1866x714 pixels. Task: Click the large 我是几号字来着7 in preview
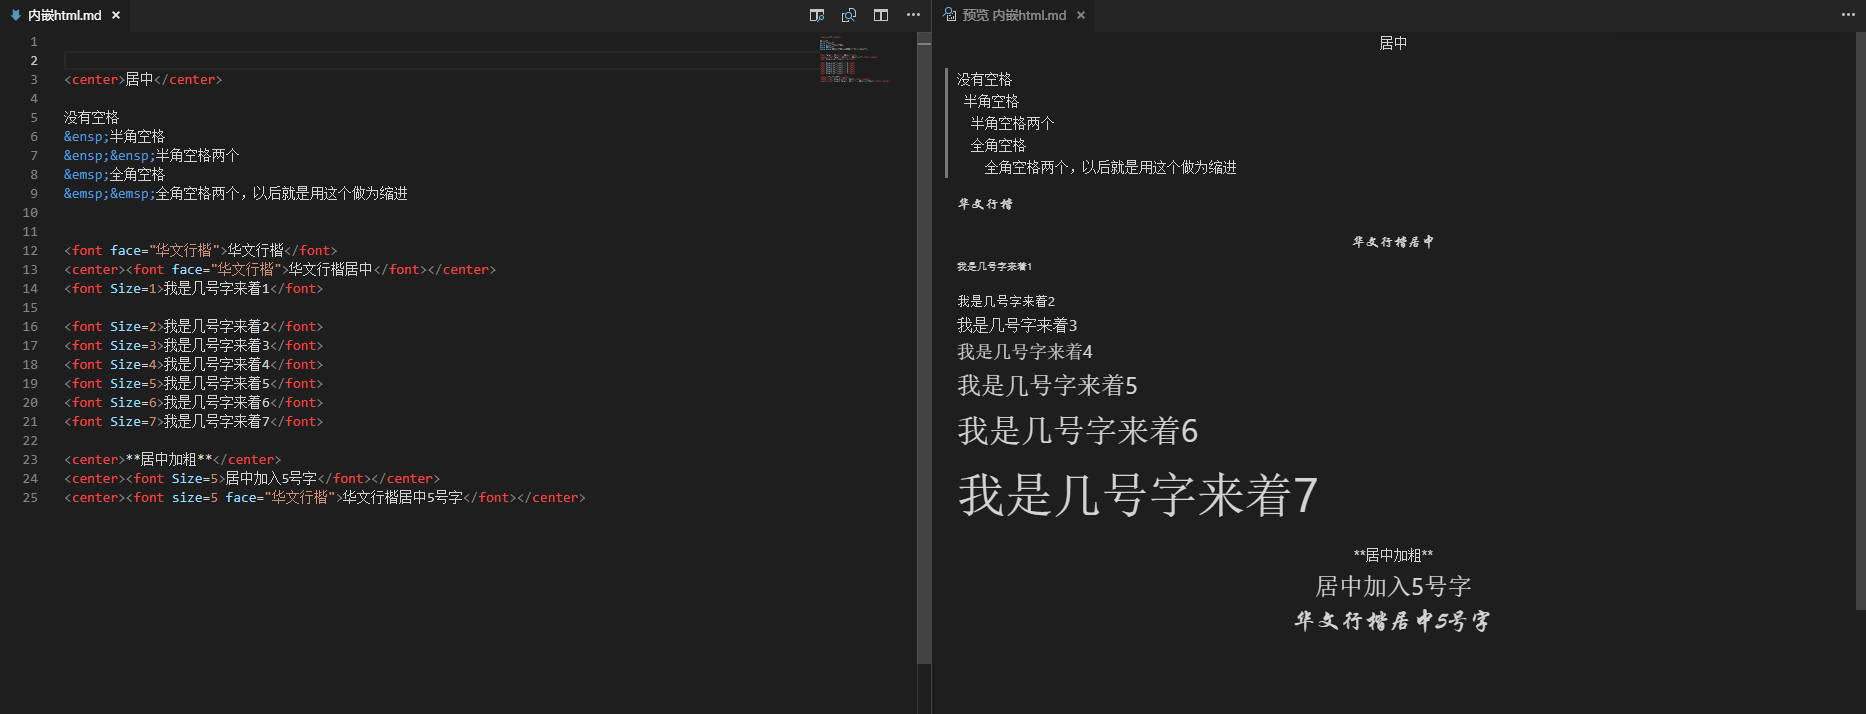pyautogui.click(x=1138, y=495)
